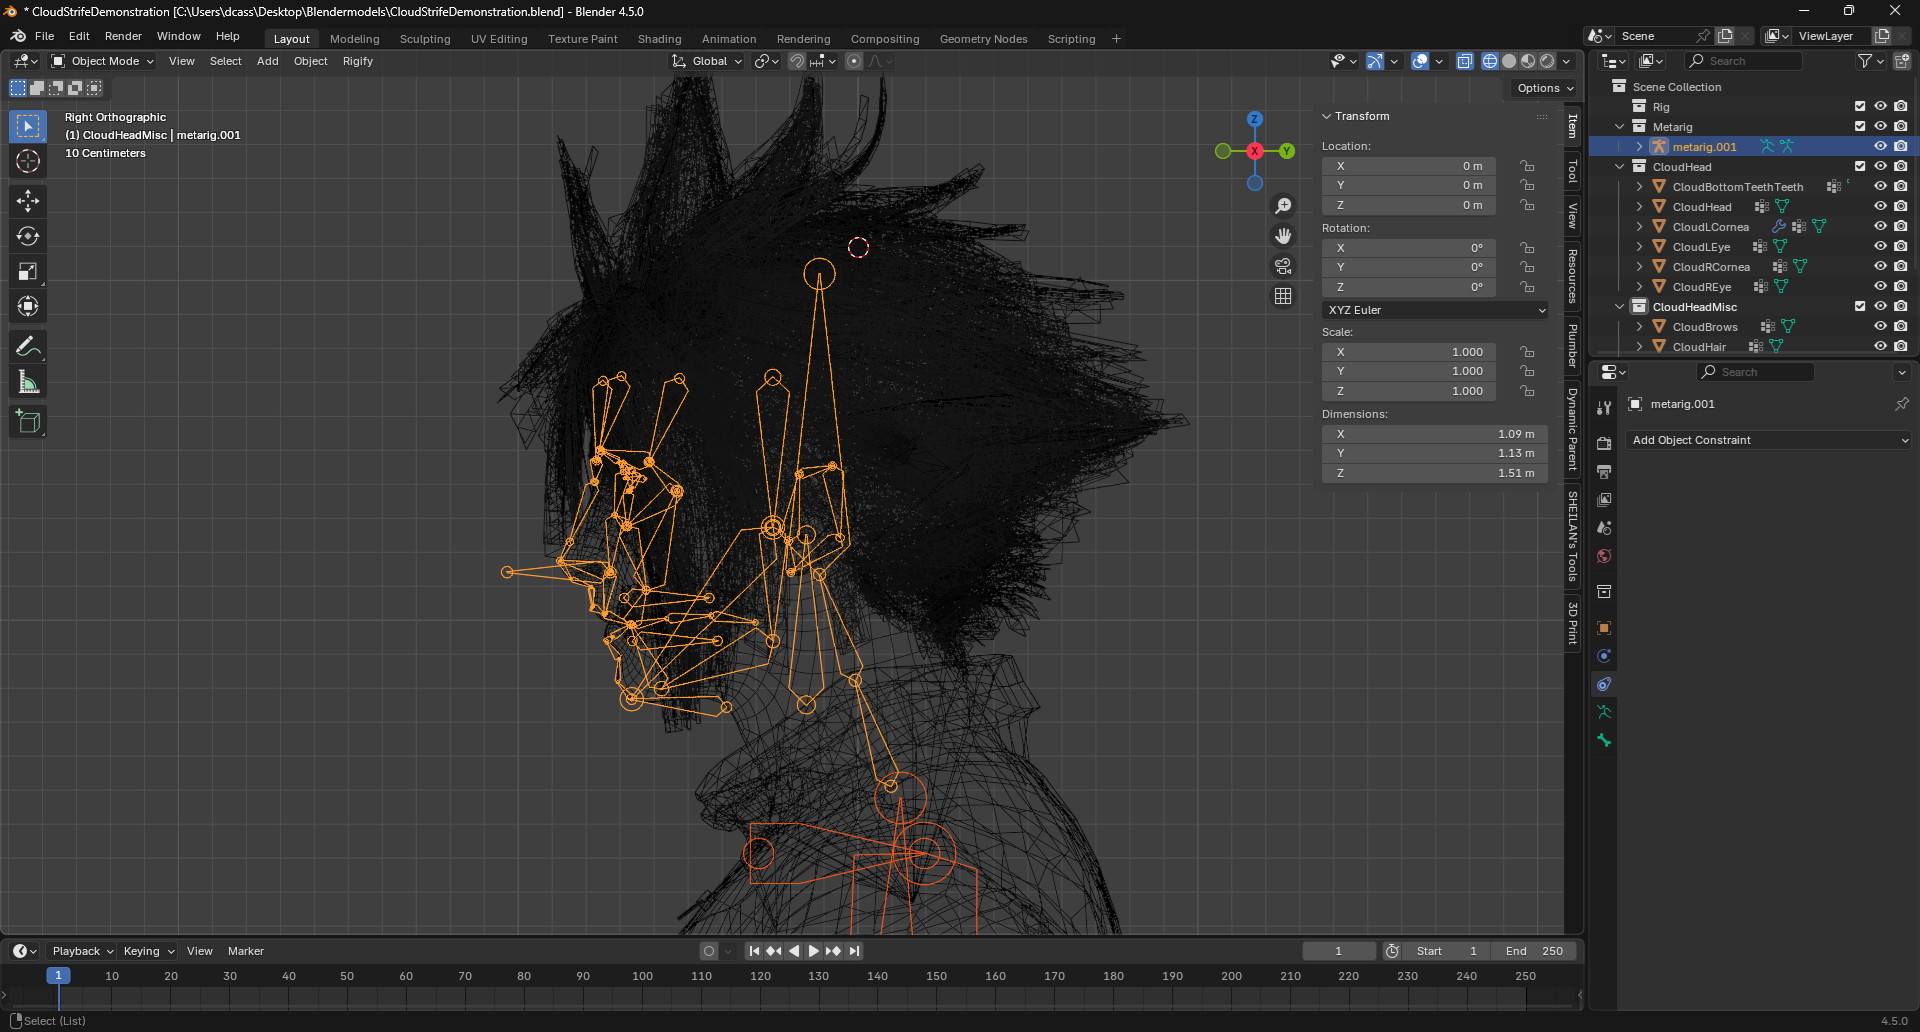This screenshot has width=1920, height=1032.
Task: Open the World properties tab icon
Action: (1604, 555)
